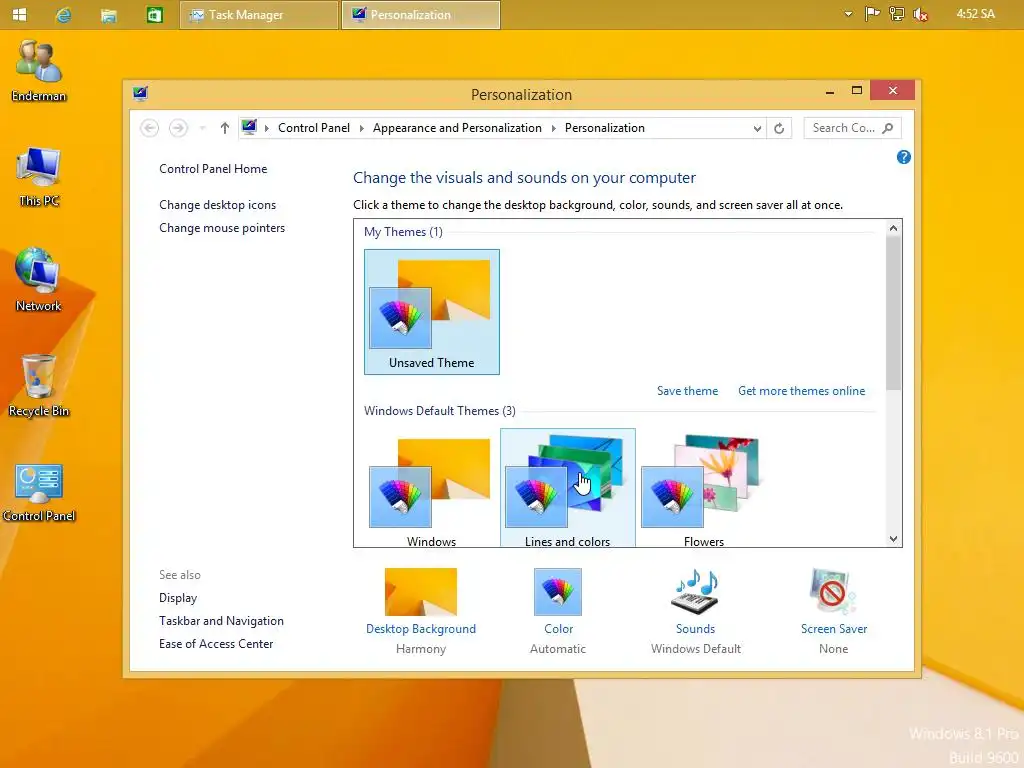Open the Color settings swatch icon
The width and height of the screenshot is (1024, 768).
coord(558,592)
